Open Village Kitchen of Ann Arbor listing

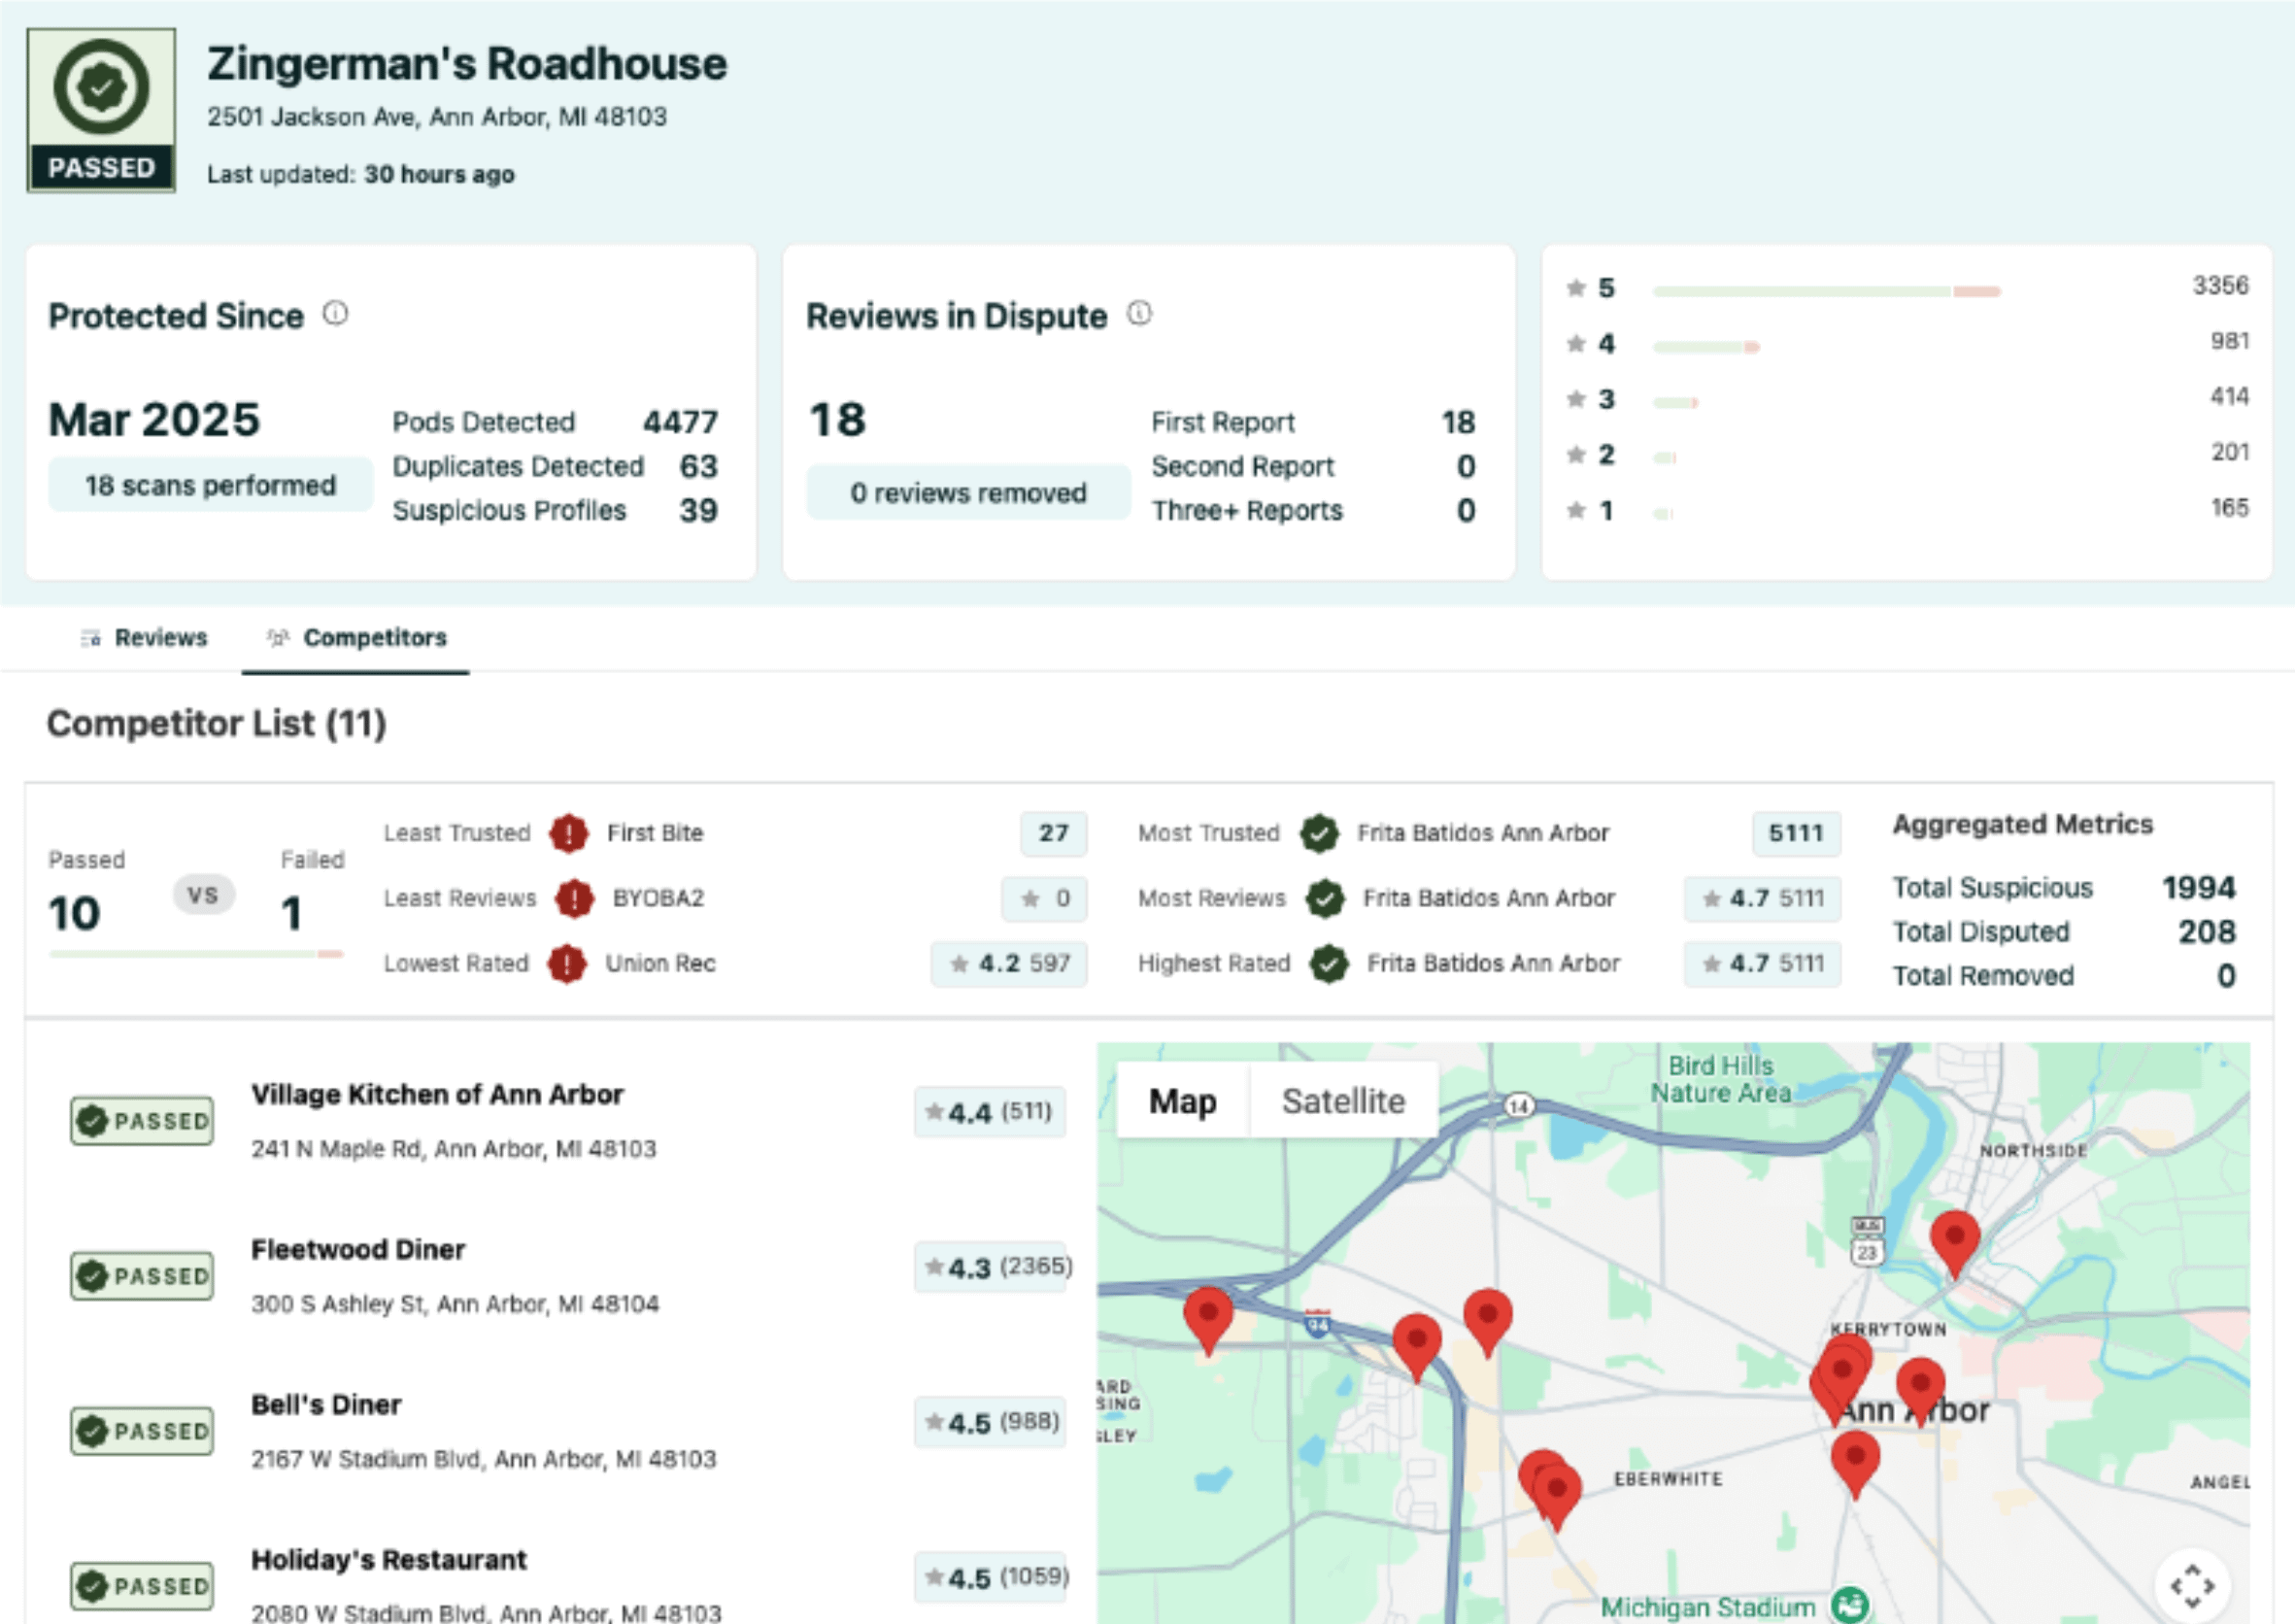tap(437, 1095)
